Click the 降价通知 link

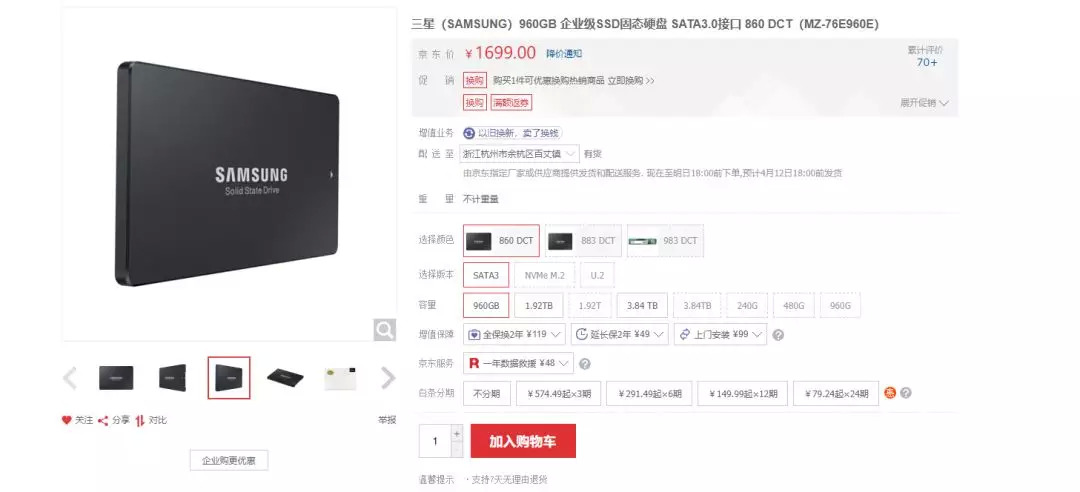[x=564, y=54]
